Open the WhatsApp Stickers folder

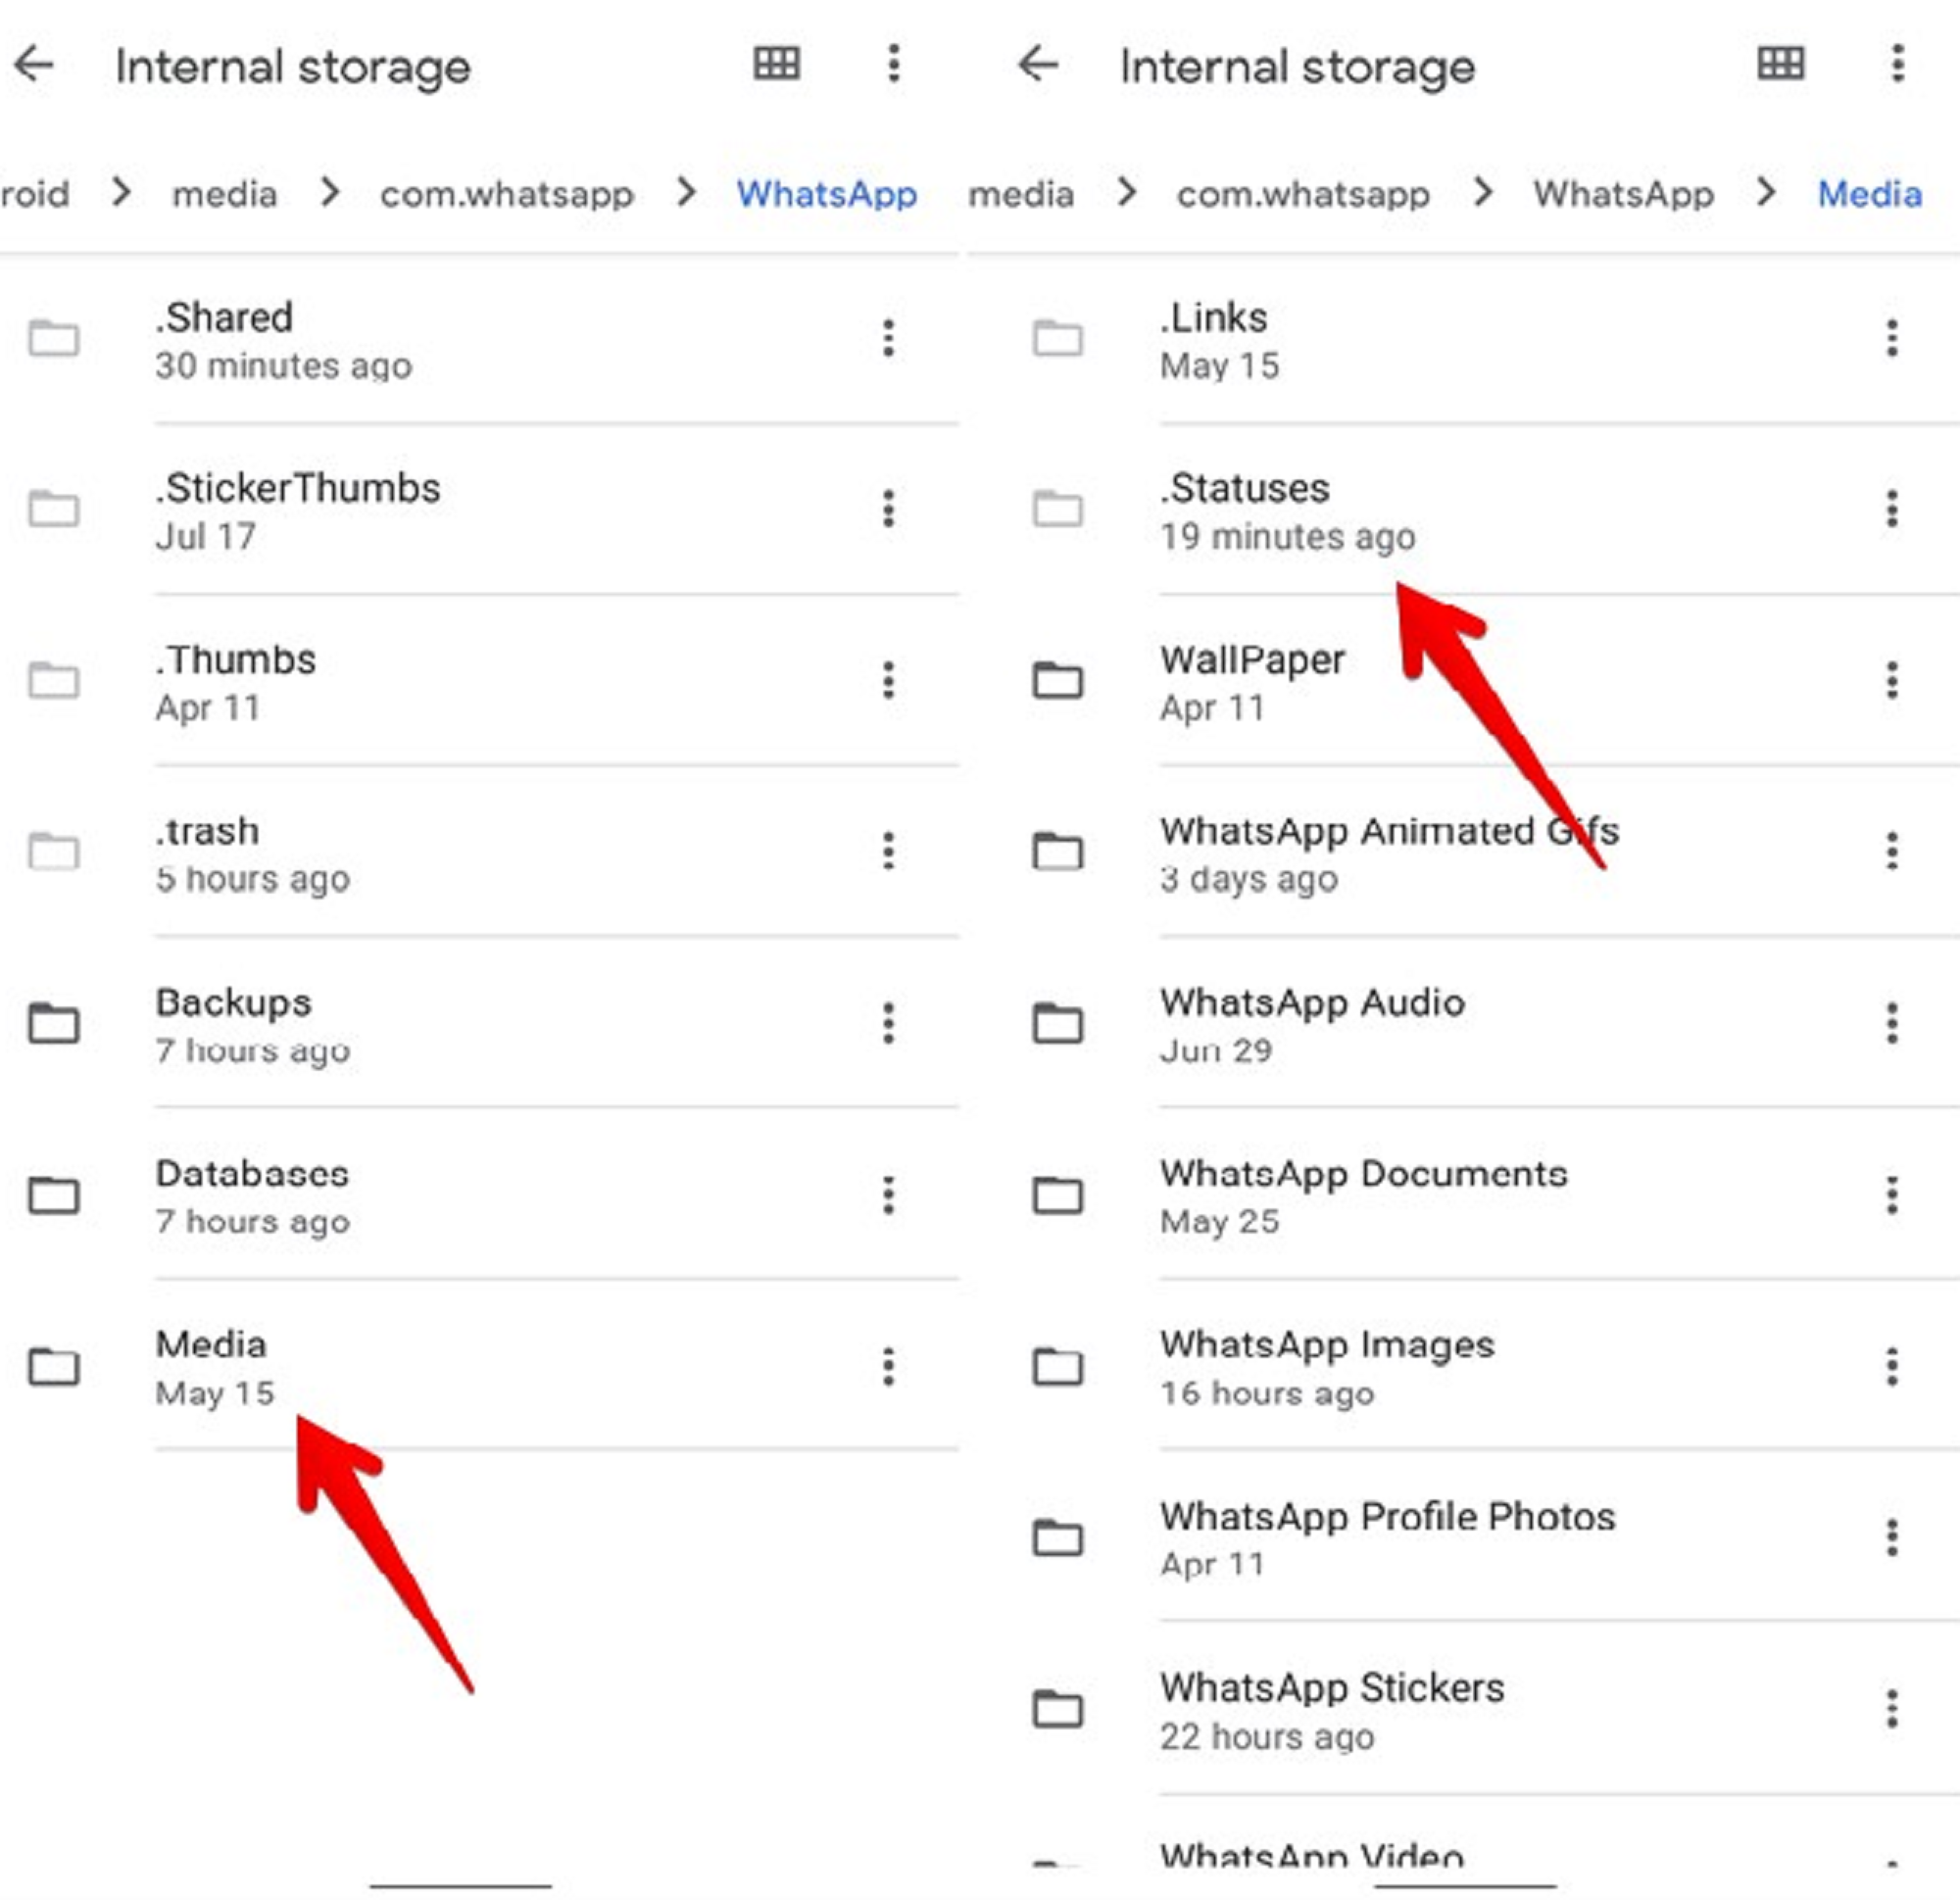pyautogui.click(x=1462, y=1710)
